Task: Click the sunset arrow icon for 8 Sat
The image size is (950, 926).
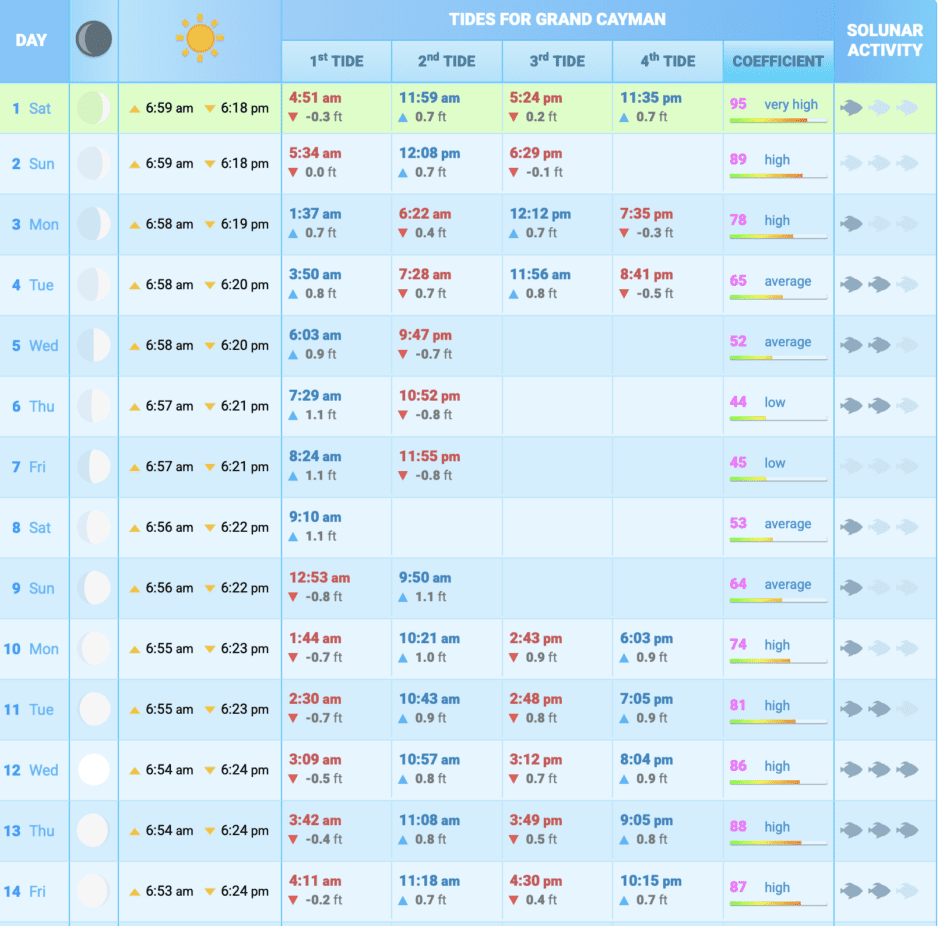Action: click(210, 528)
